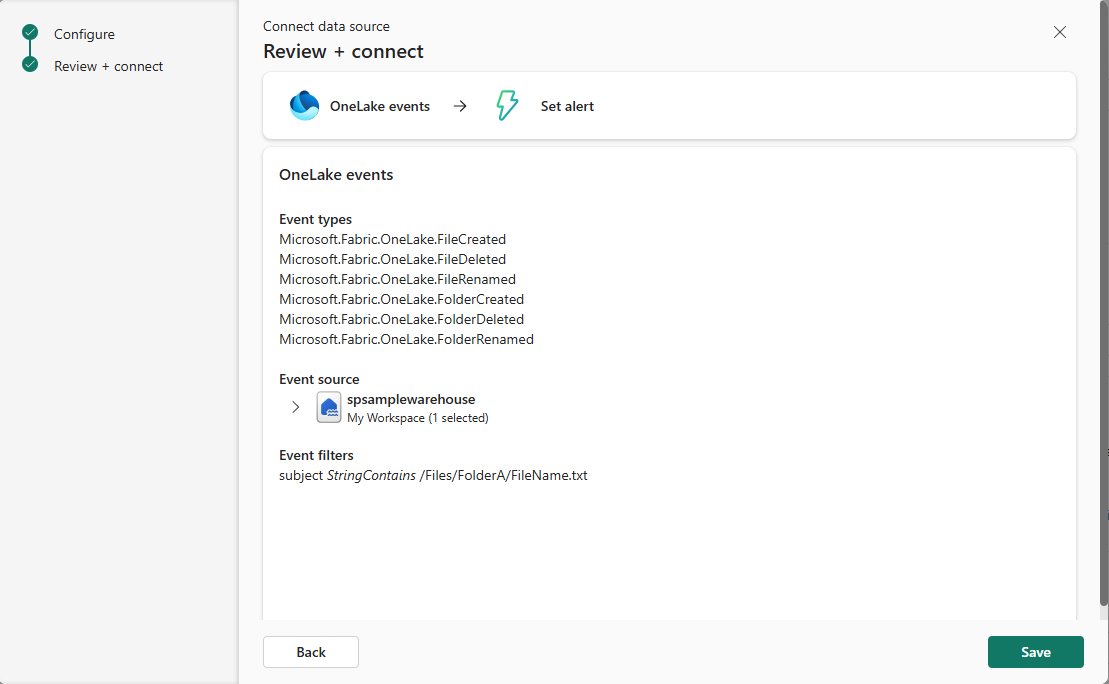The height and width of the screenshot is (684, 1109).
Task: Click the Review + connect page title
Action: coord(343,52)
